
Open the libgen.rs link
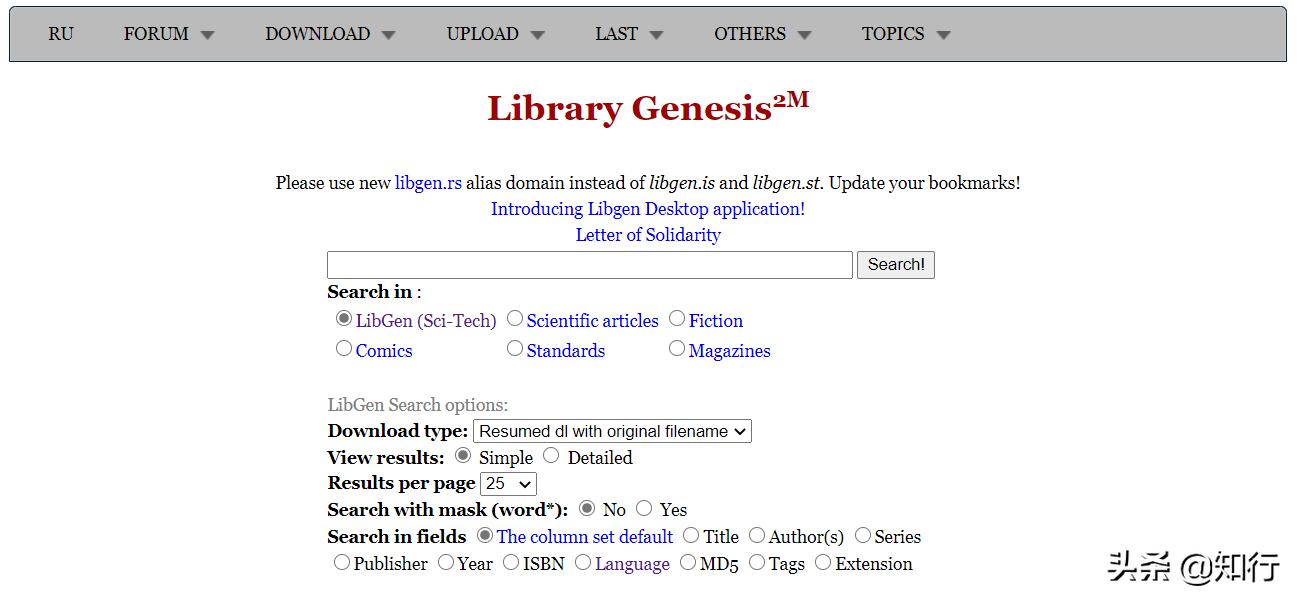pos(428,183)
